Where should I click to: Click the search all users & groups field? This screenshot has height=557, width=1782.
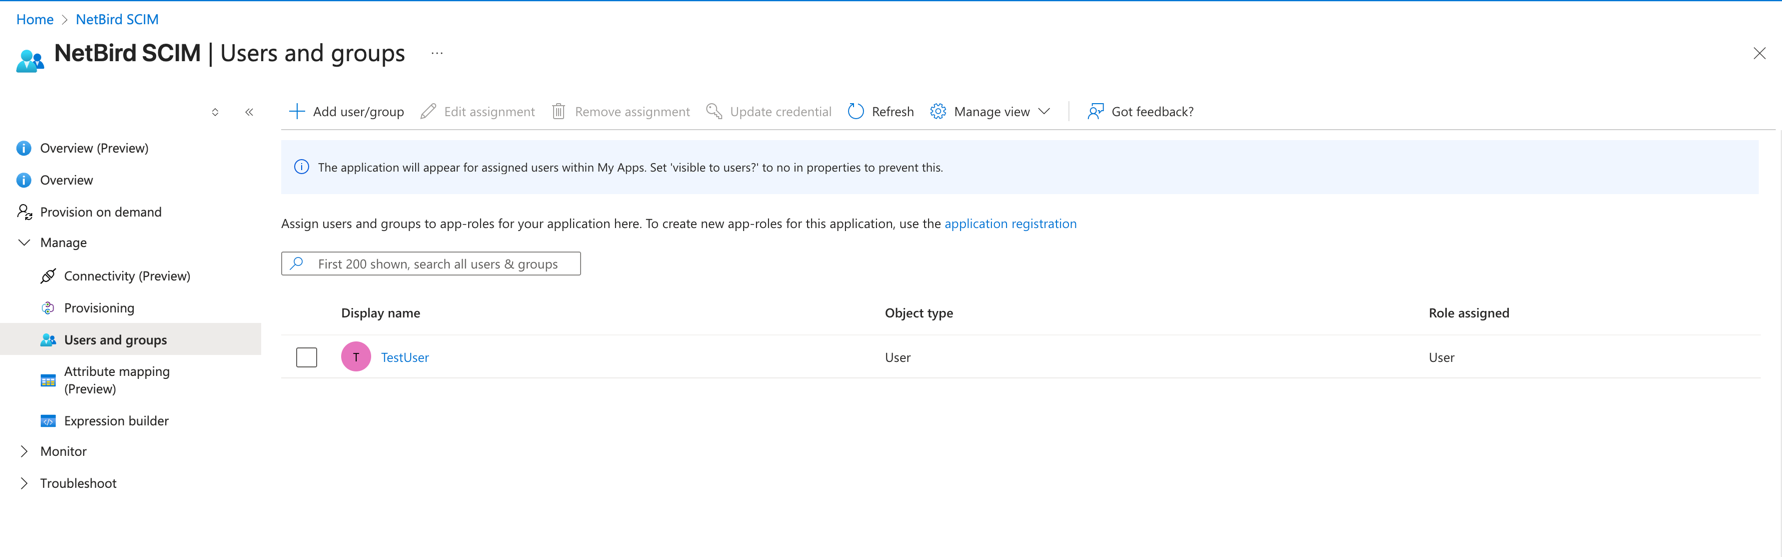coord(440,264)
